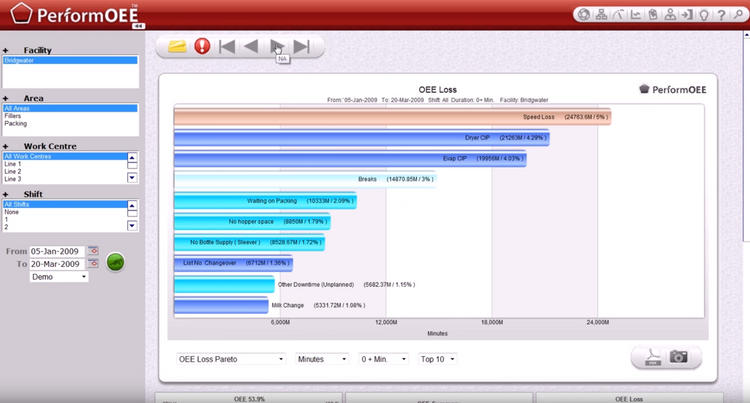The image size is (750, 403).
Task: Export the chart to PDF icon
Action: point(653,358)
